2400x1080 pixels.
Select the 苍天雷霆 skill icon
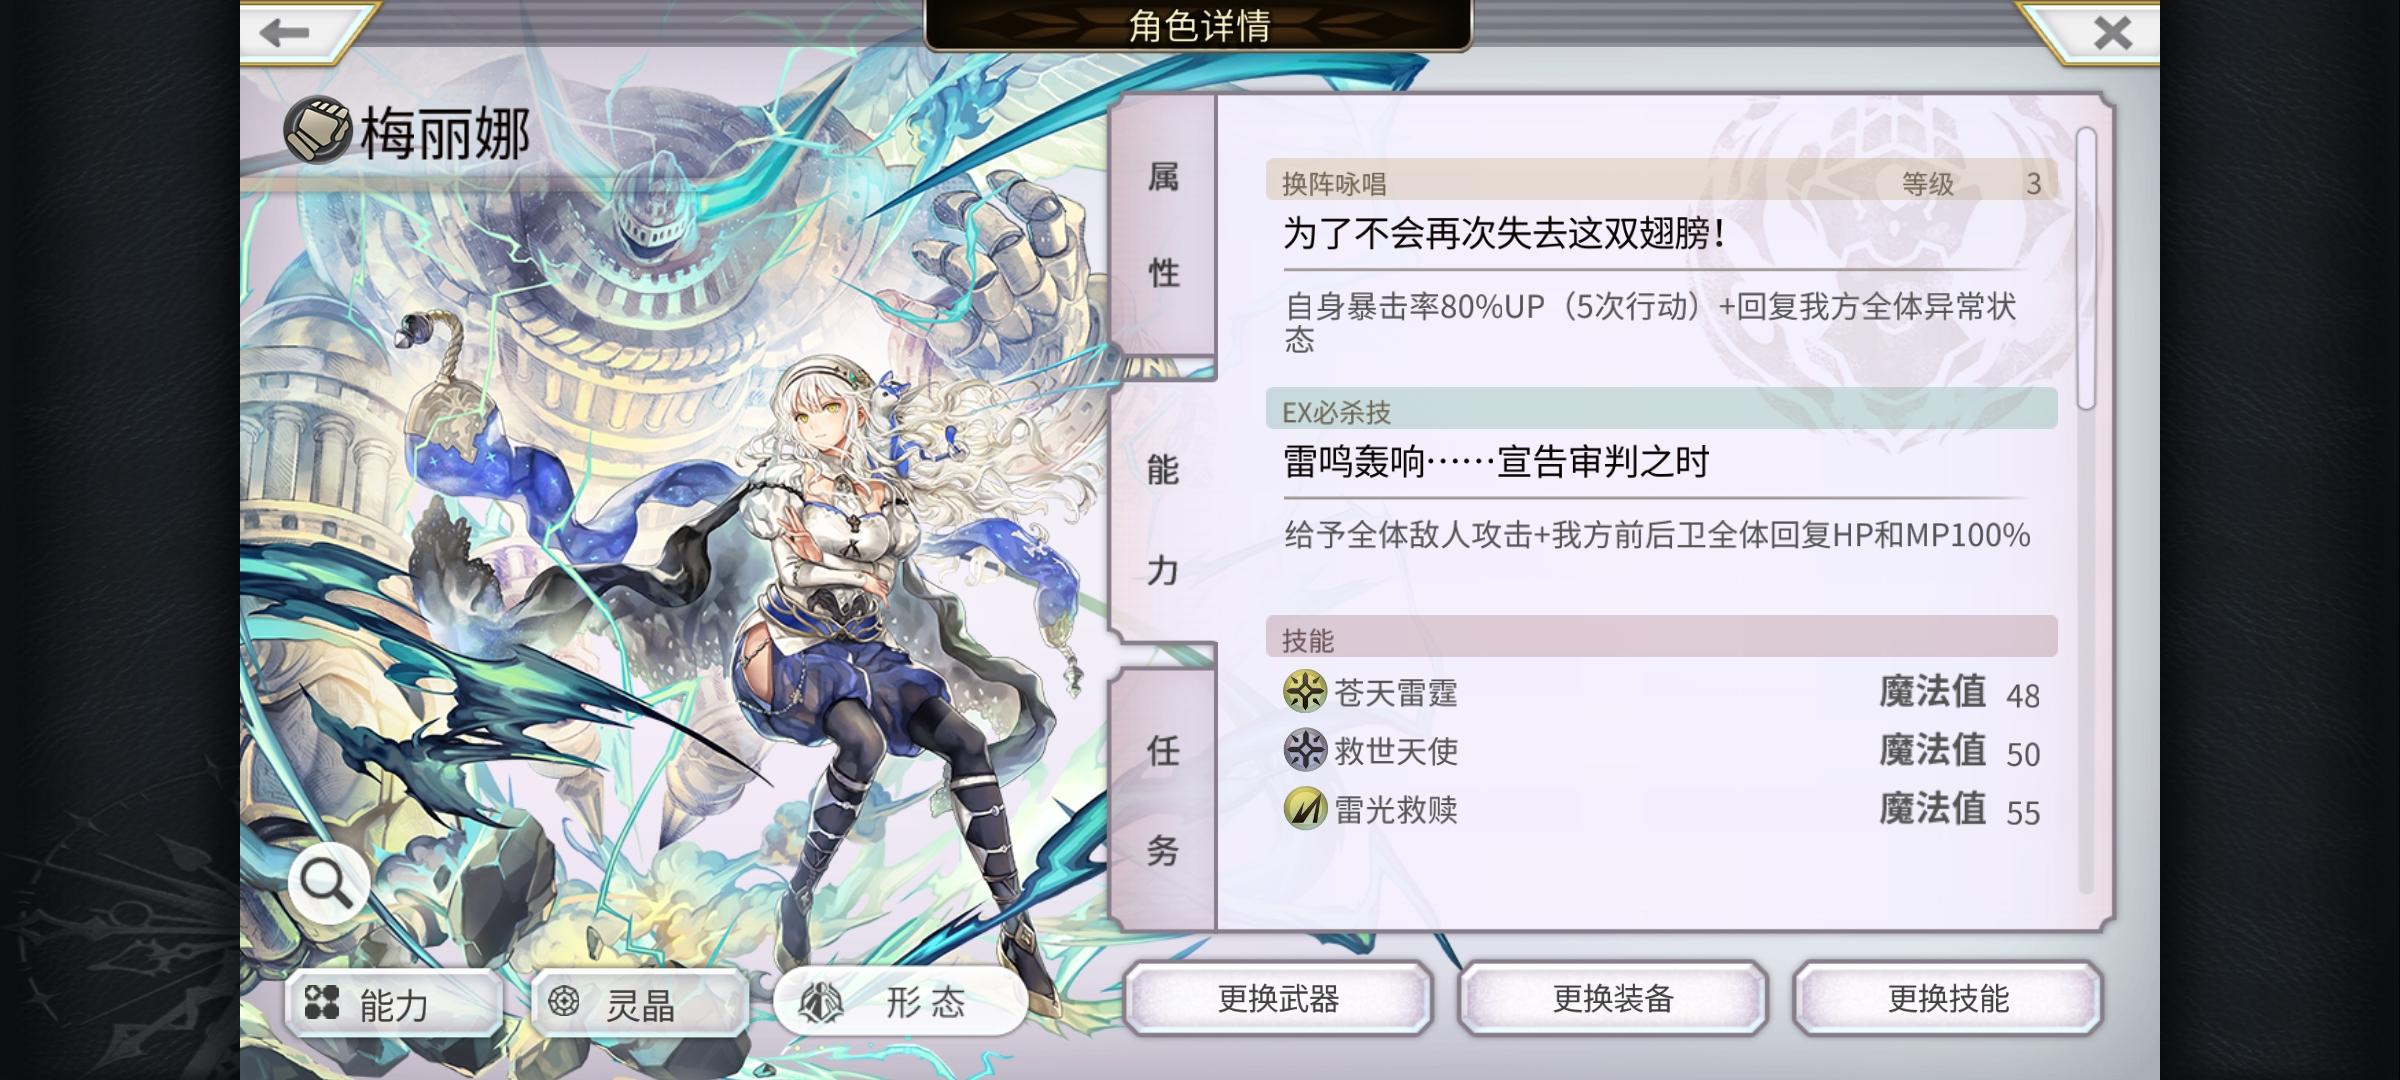[x=1305, y=692]
